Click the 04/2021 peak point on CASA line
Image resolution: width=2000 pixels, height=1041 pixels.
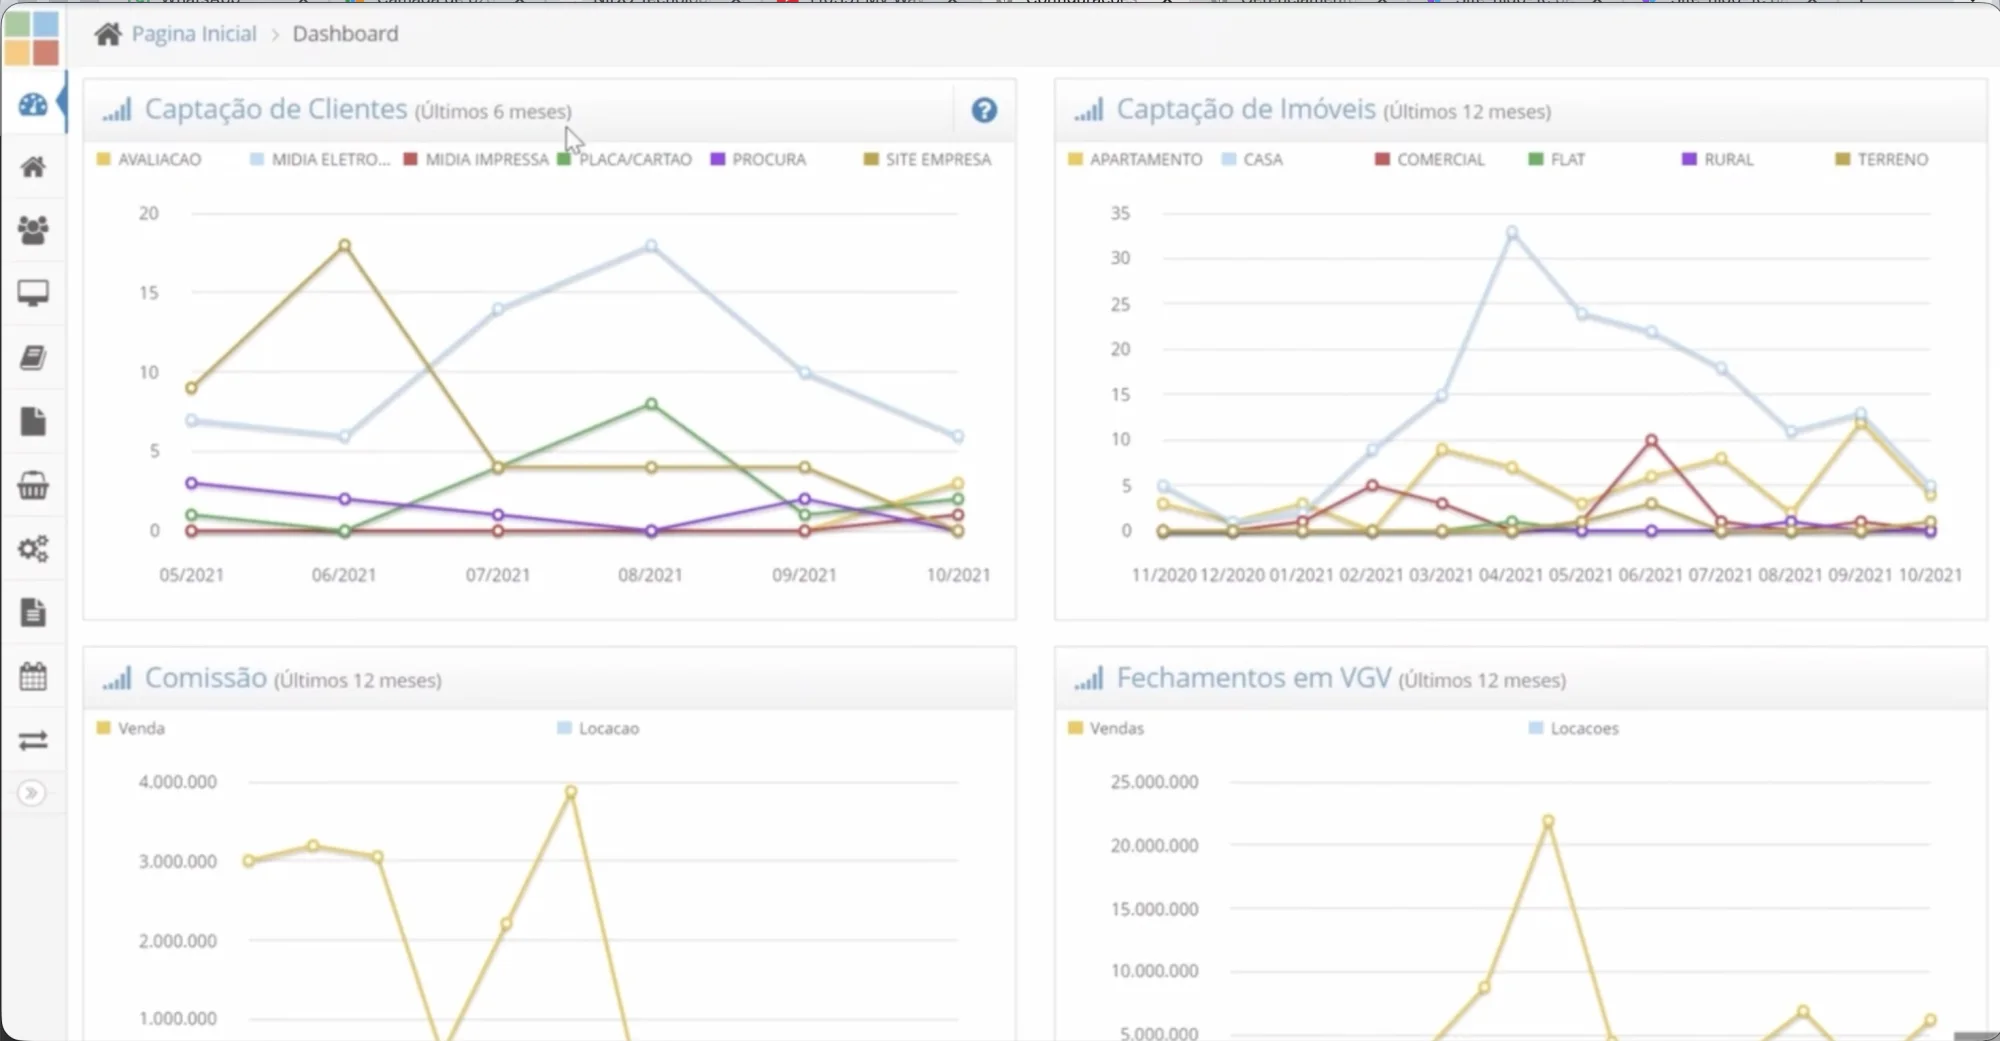(x=1512, y=232)
